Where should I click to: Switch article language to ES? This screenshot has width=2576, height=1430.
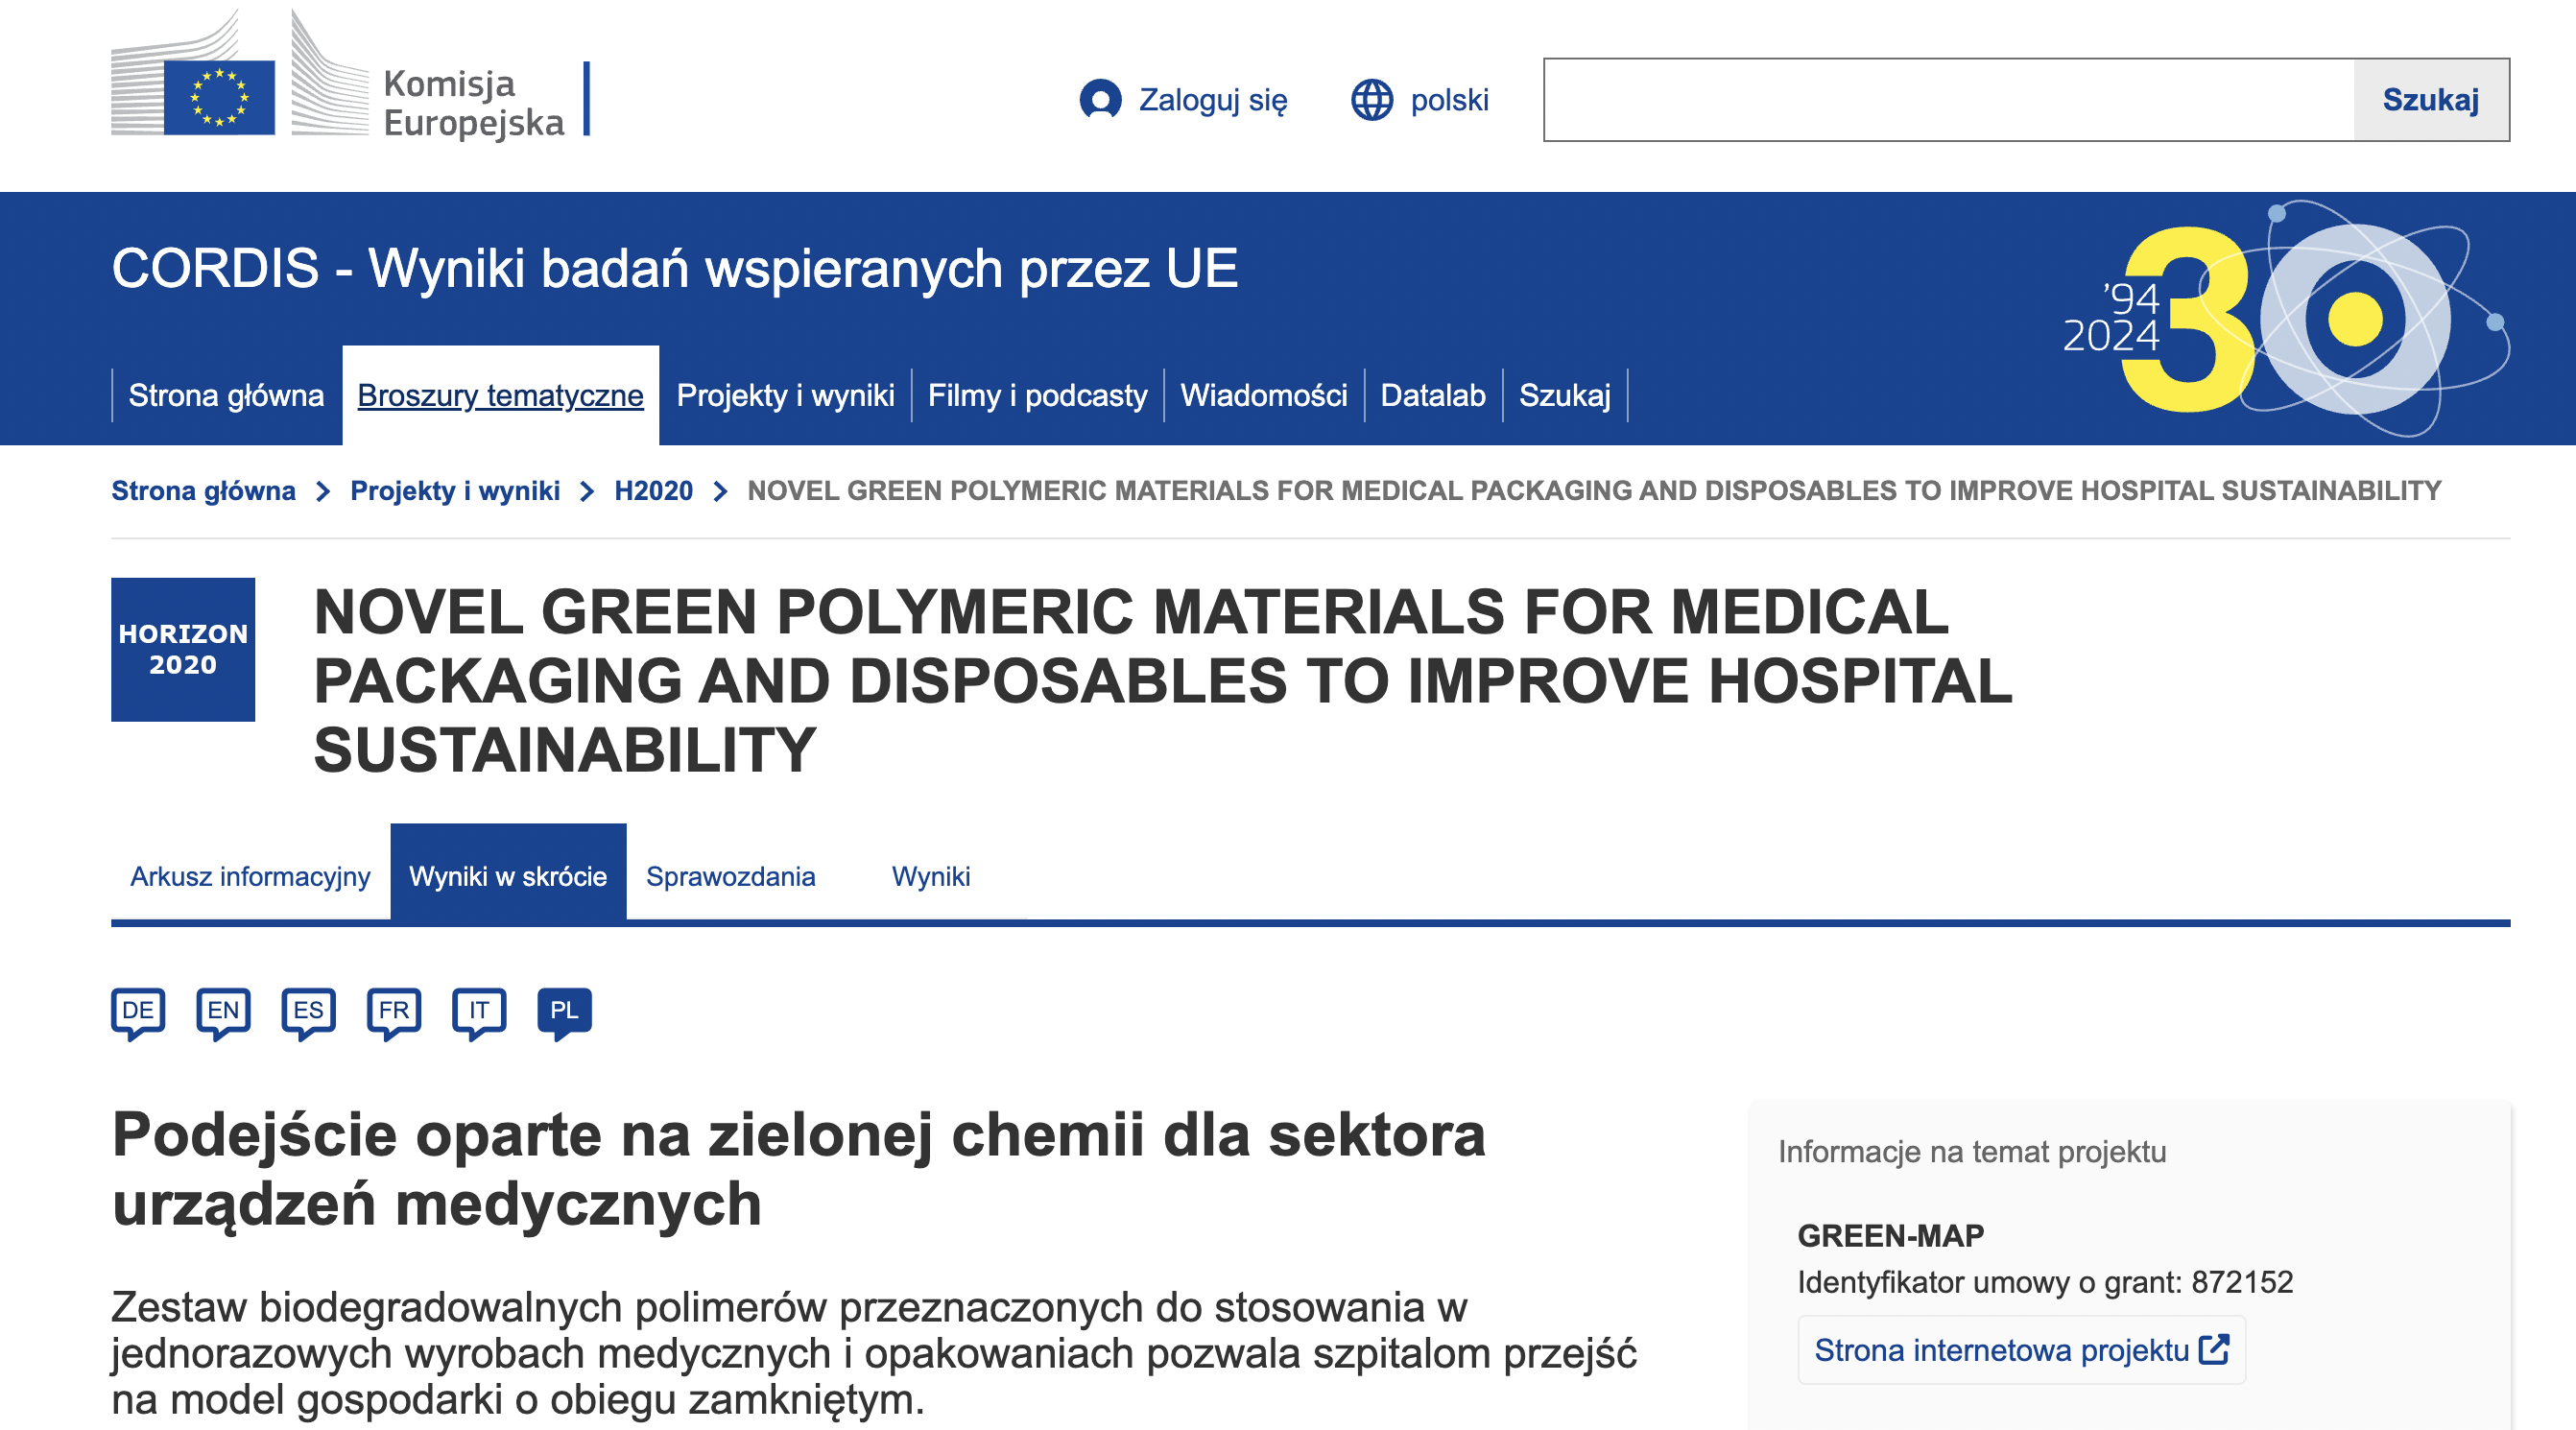coord(308,1013)
